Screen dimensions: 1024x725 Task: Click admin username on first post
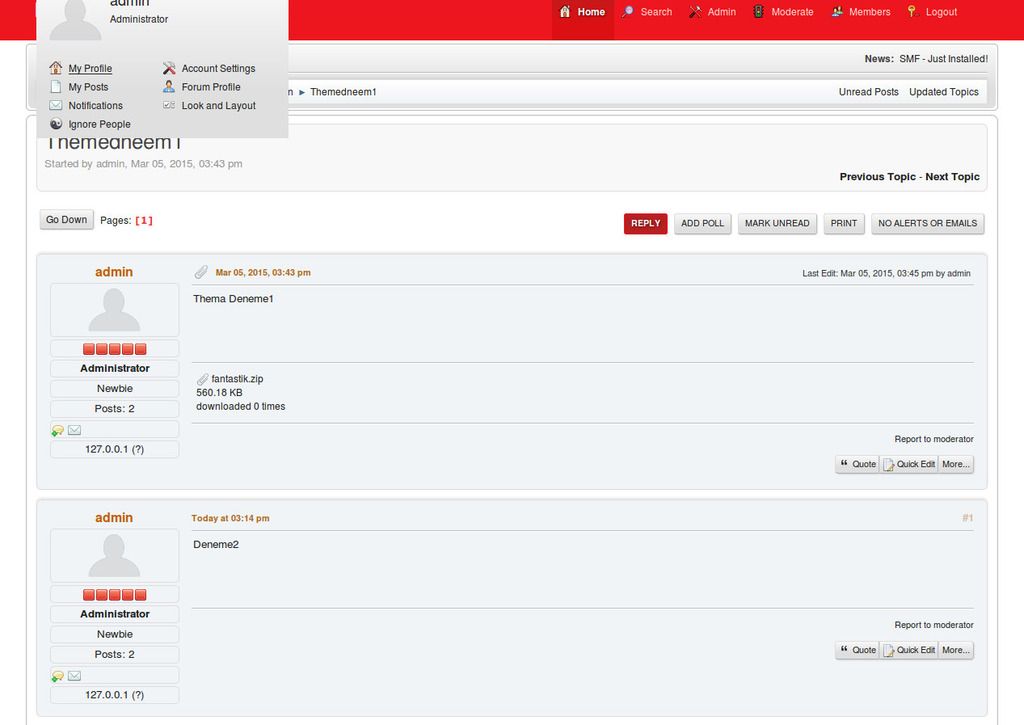[114, 272]
